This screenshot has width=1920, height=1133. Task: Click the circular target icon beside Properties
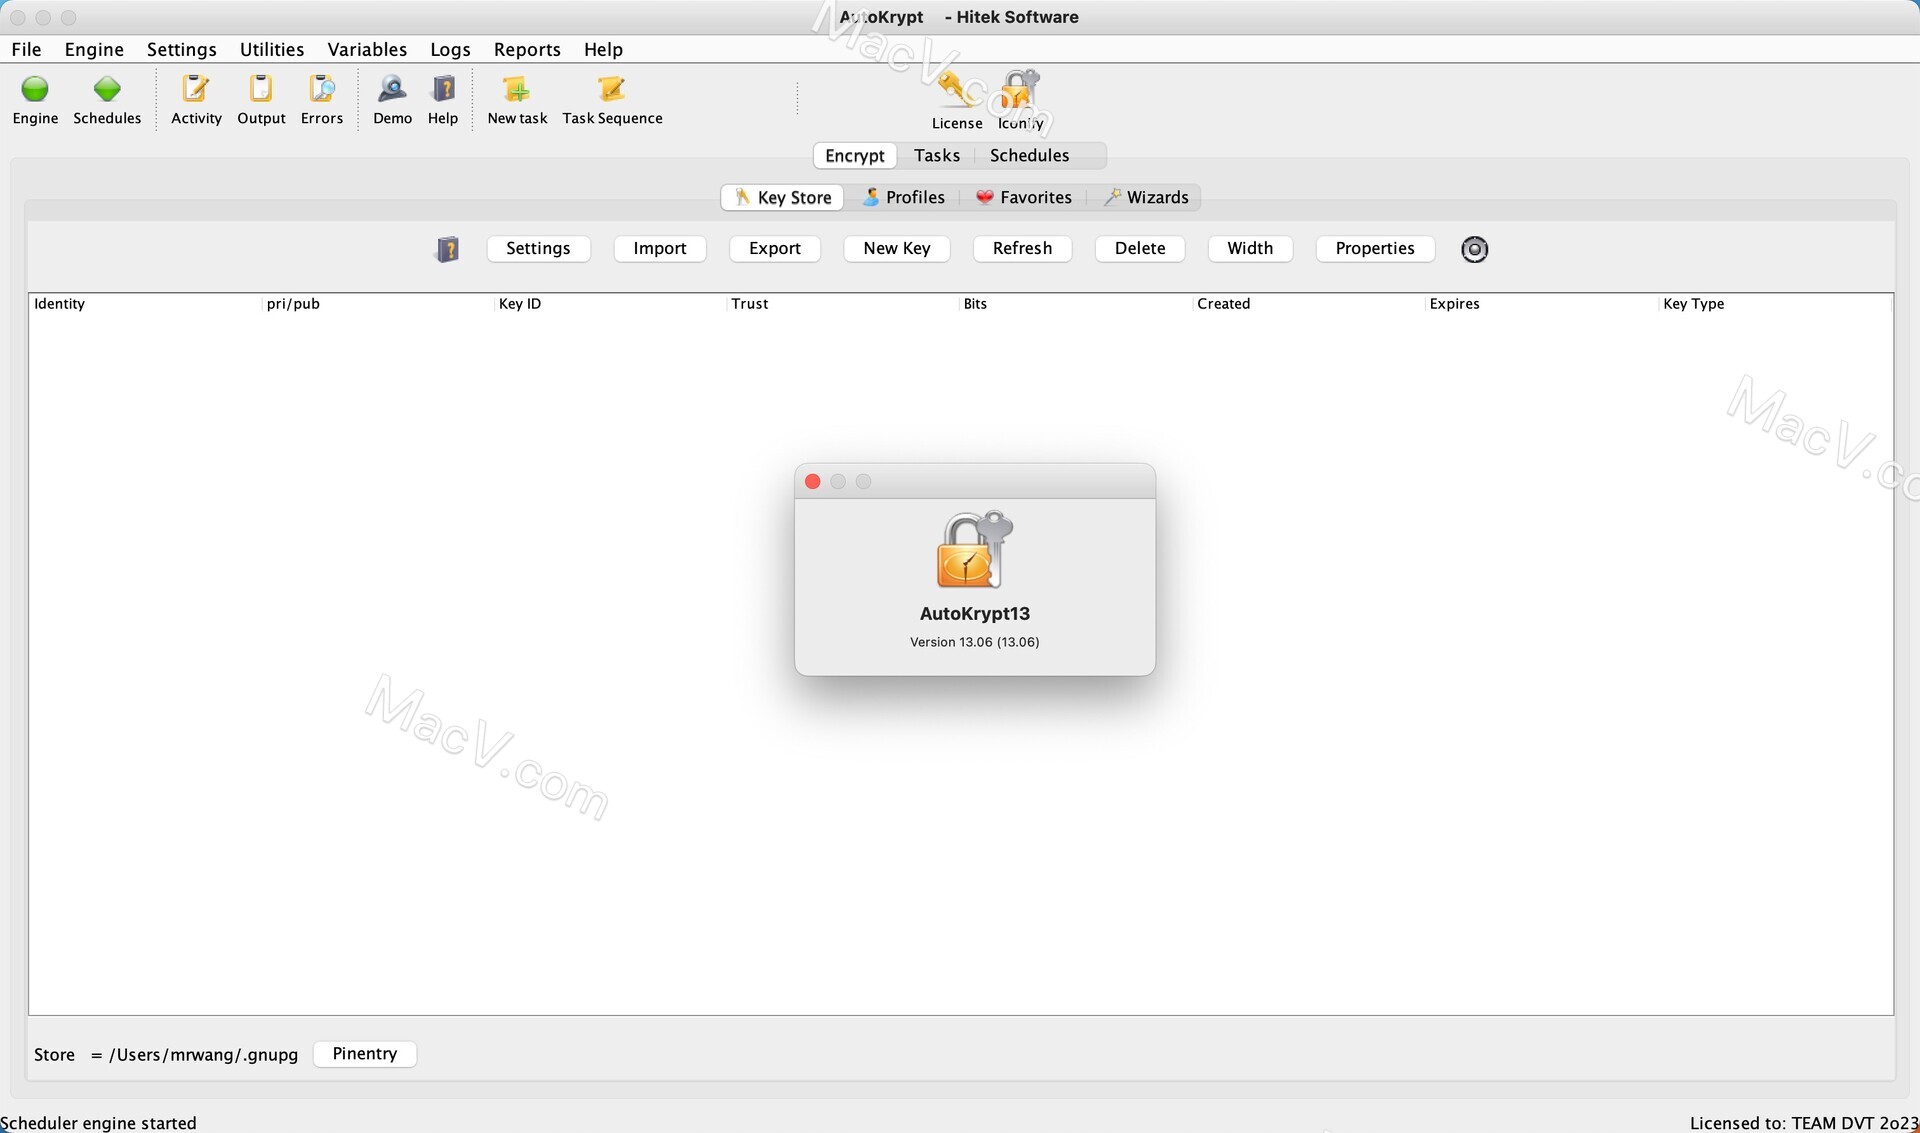click(1474, 249)
